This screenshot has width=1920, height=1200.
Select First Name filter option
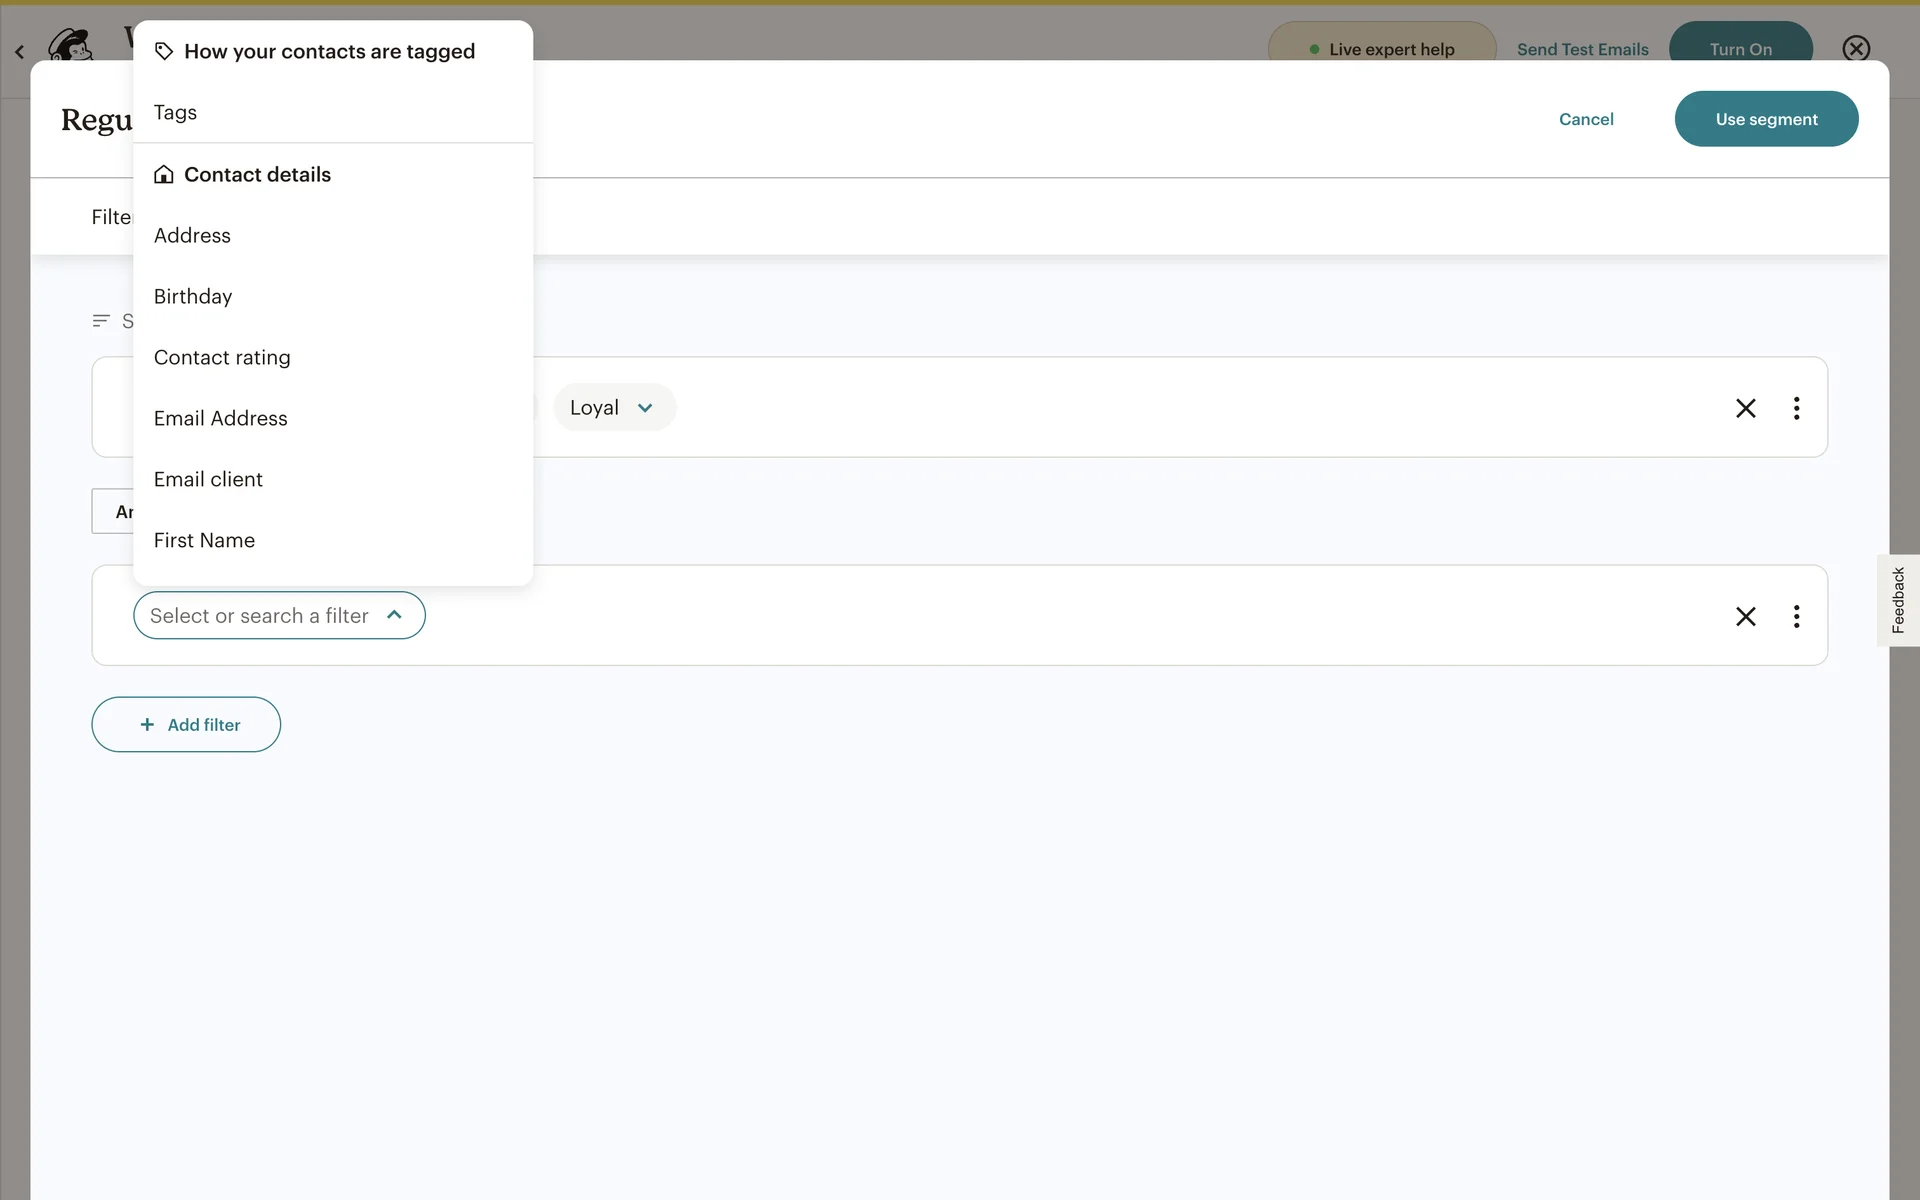click(204, 540)
